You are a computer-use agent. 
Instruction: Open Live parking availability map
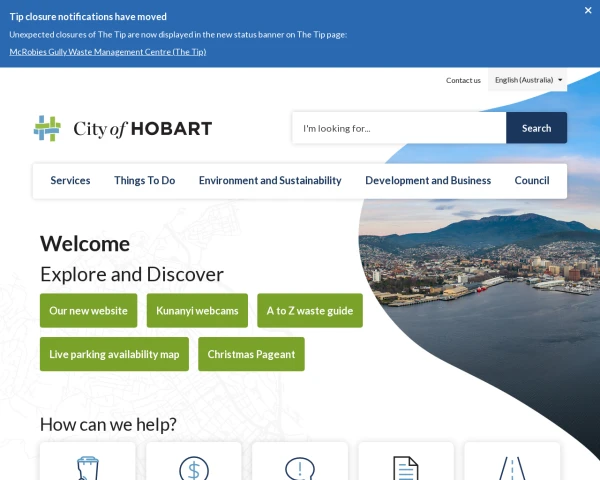[x=114, y=354]
